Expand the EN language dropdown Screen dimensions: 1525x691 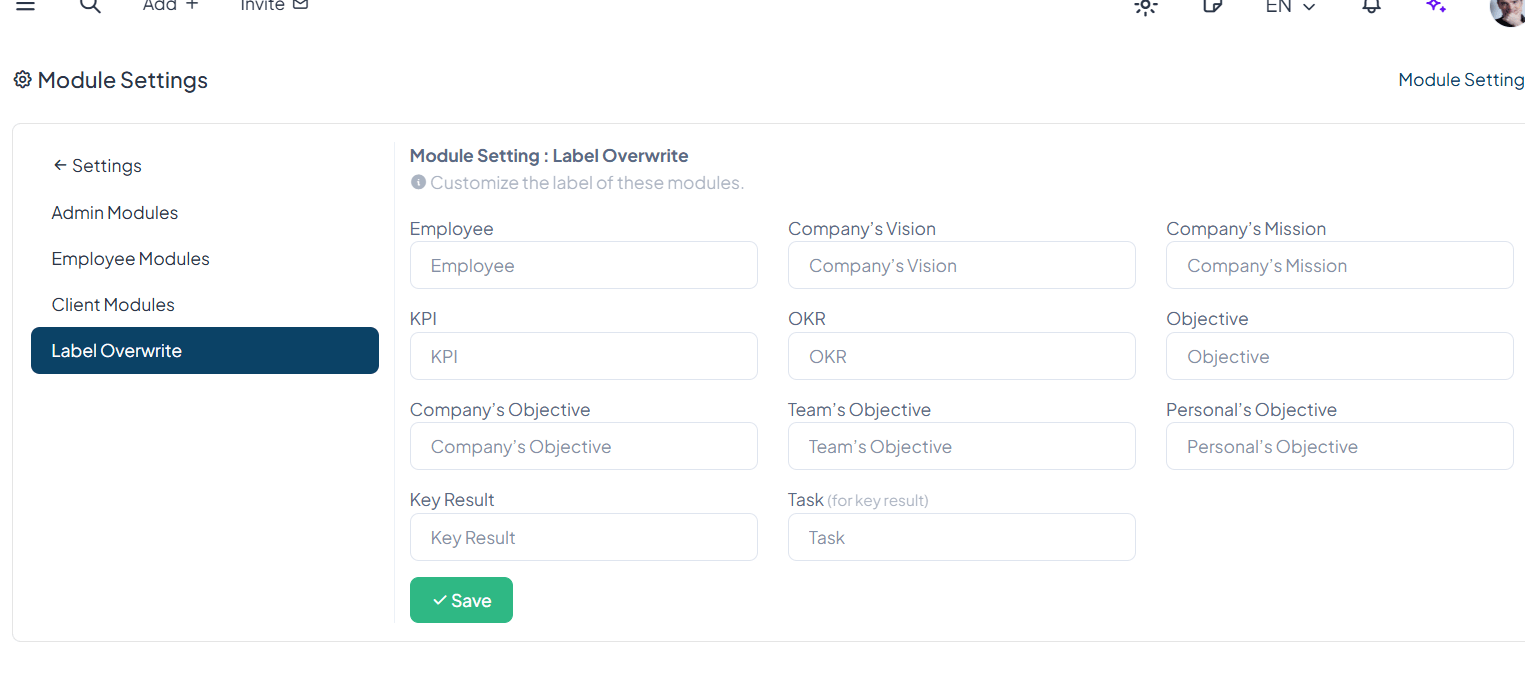click(1290, 7)
